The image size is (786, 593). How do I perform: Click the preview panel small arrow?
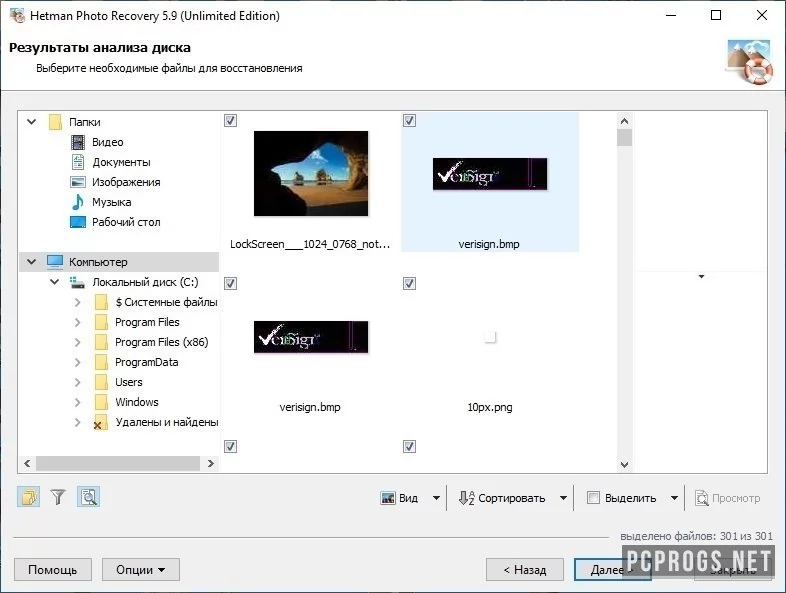coord(701,277)
